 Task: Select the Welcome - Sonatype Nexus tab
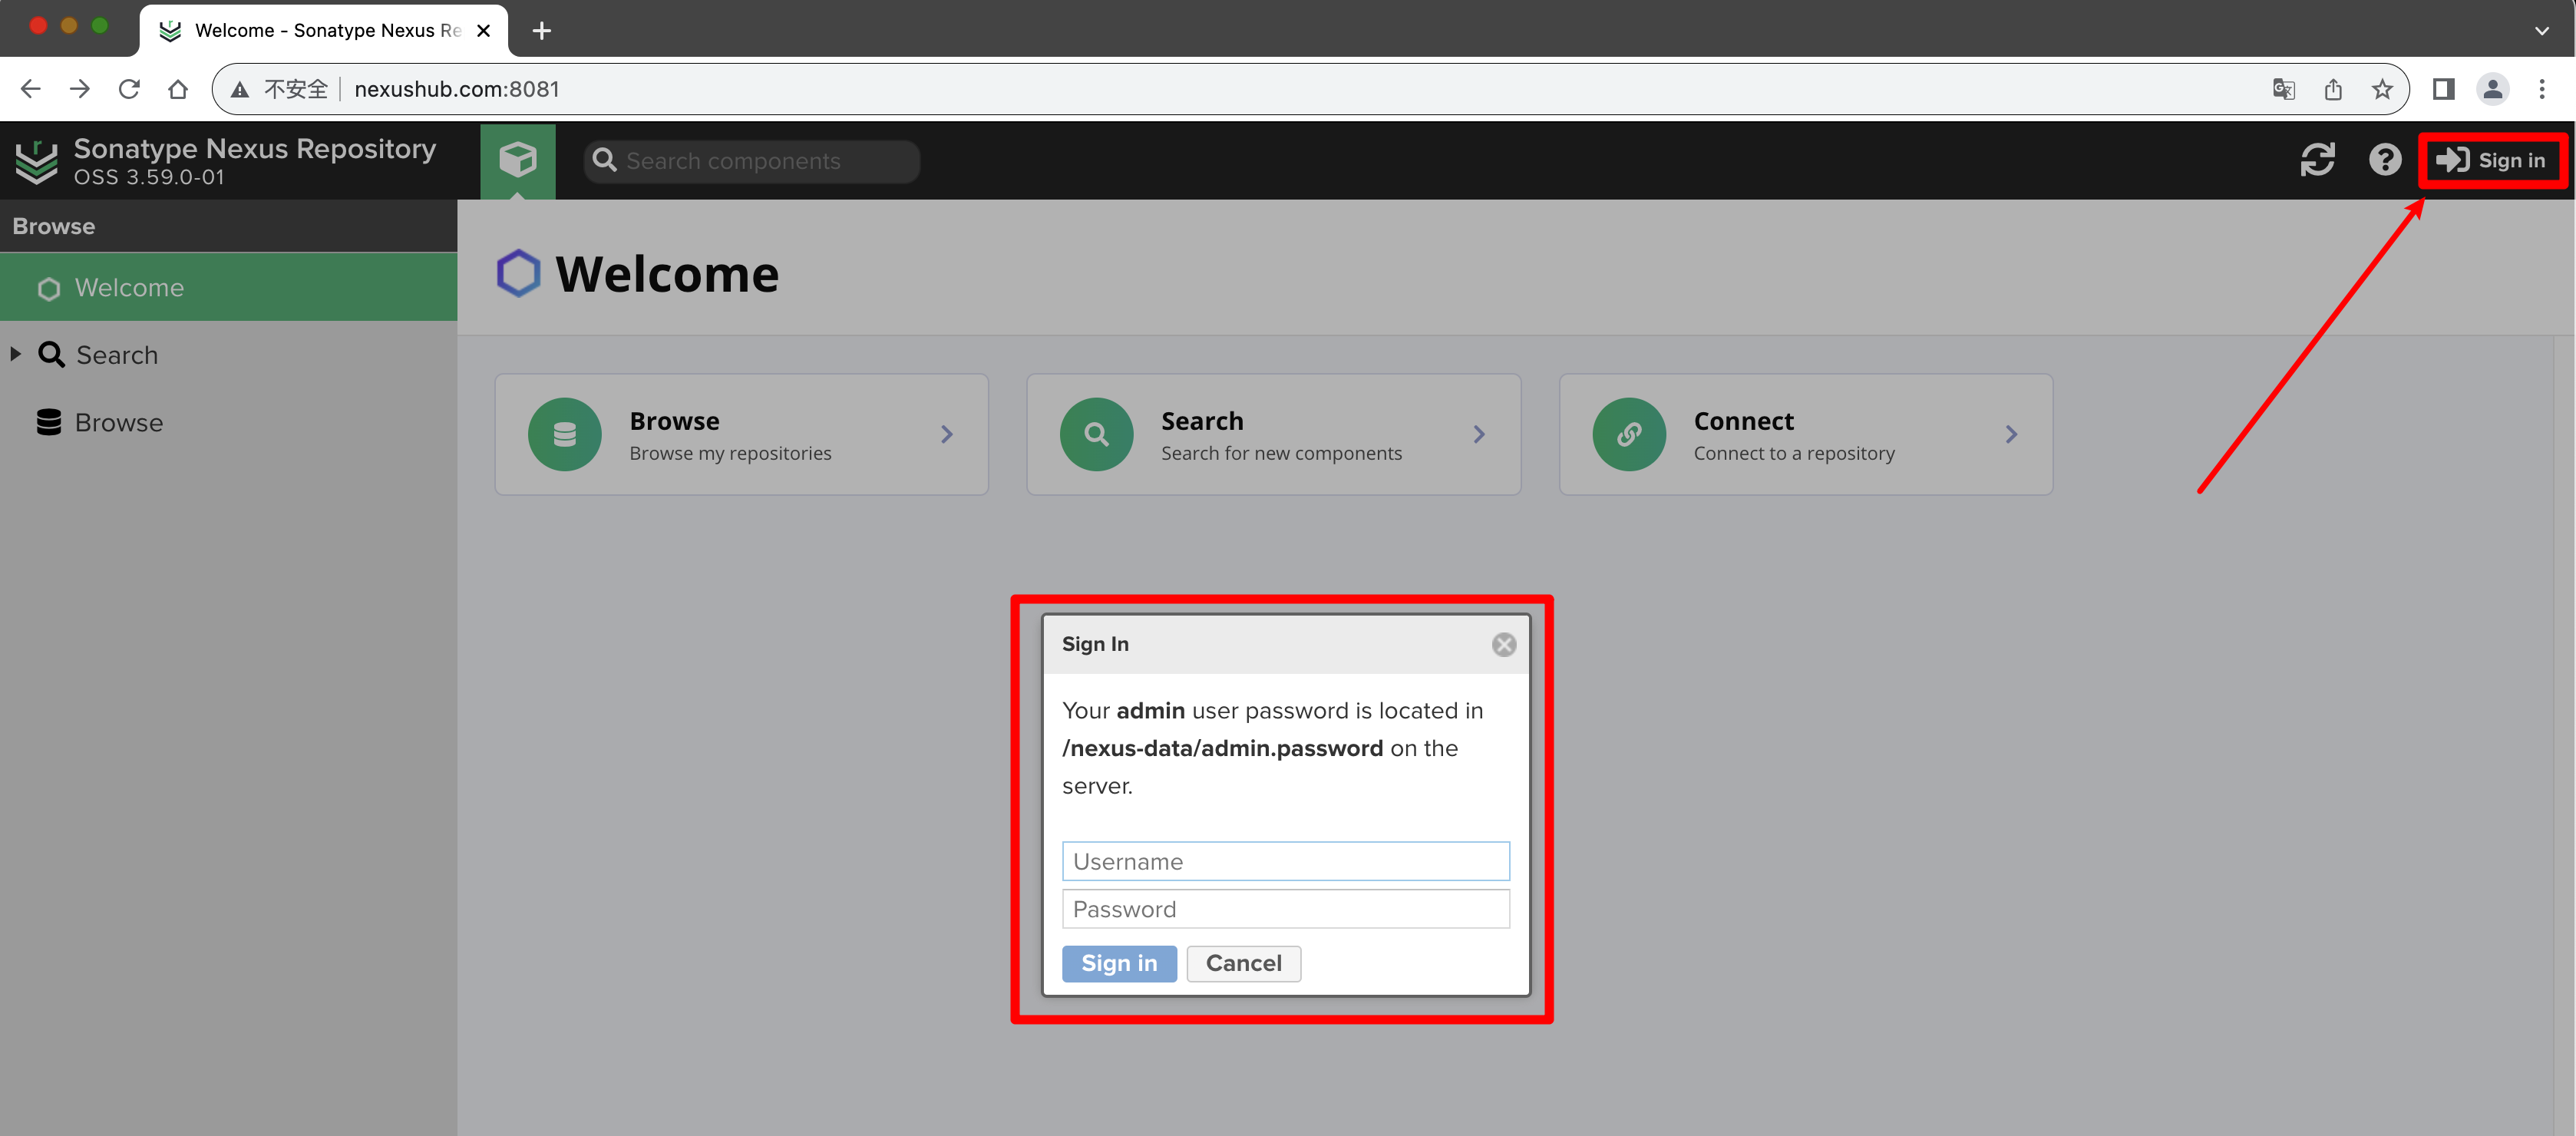coord(323,31)
